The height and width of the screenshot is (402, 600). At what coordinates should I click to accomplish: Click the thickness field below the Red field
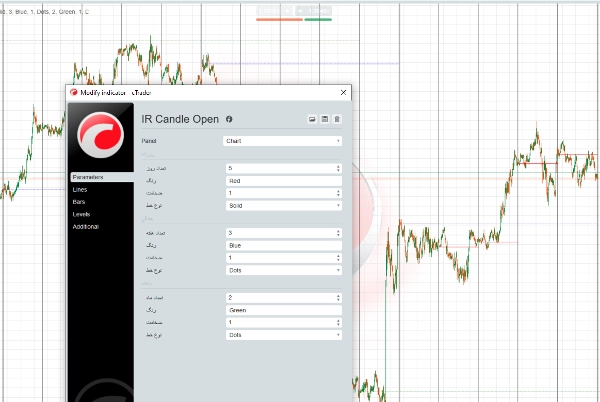pos(284,193)
